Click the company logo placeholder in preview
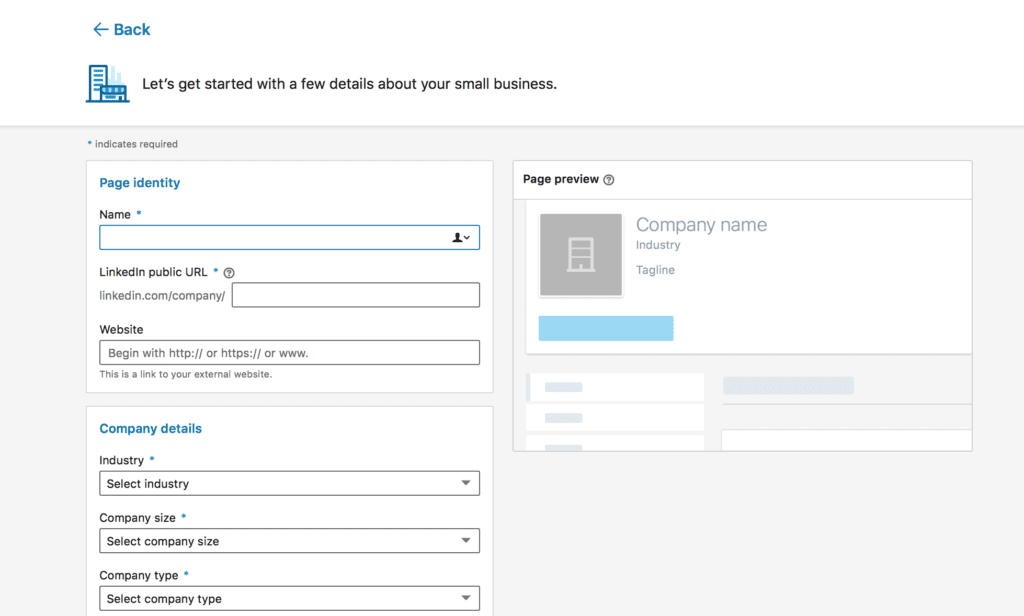1024x616 pixels. pos(581,255)
